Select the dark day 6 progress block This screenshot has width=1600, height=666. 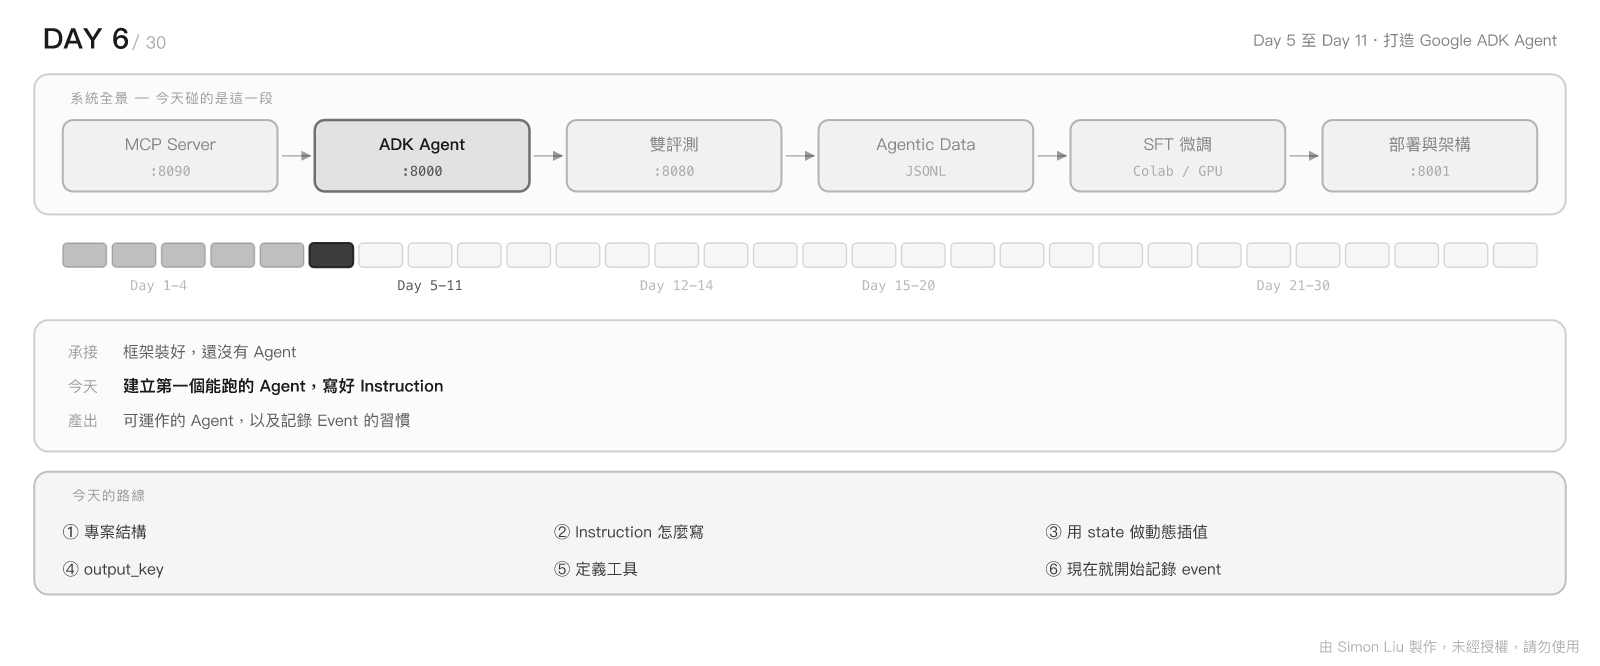tap(331, 255)
